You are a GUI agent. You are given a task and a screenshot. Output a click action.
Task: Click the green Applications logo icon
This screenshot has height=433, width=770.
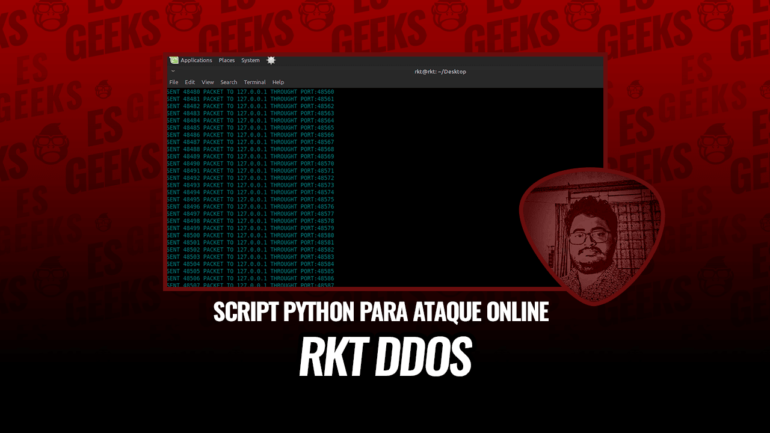174,60
